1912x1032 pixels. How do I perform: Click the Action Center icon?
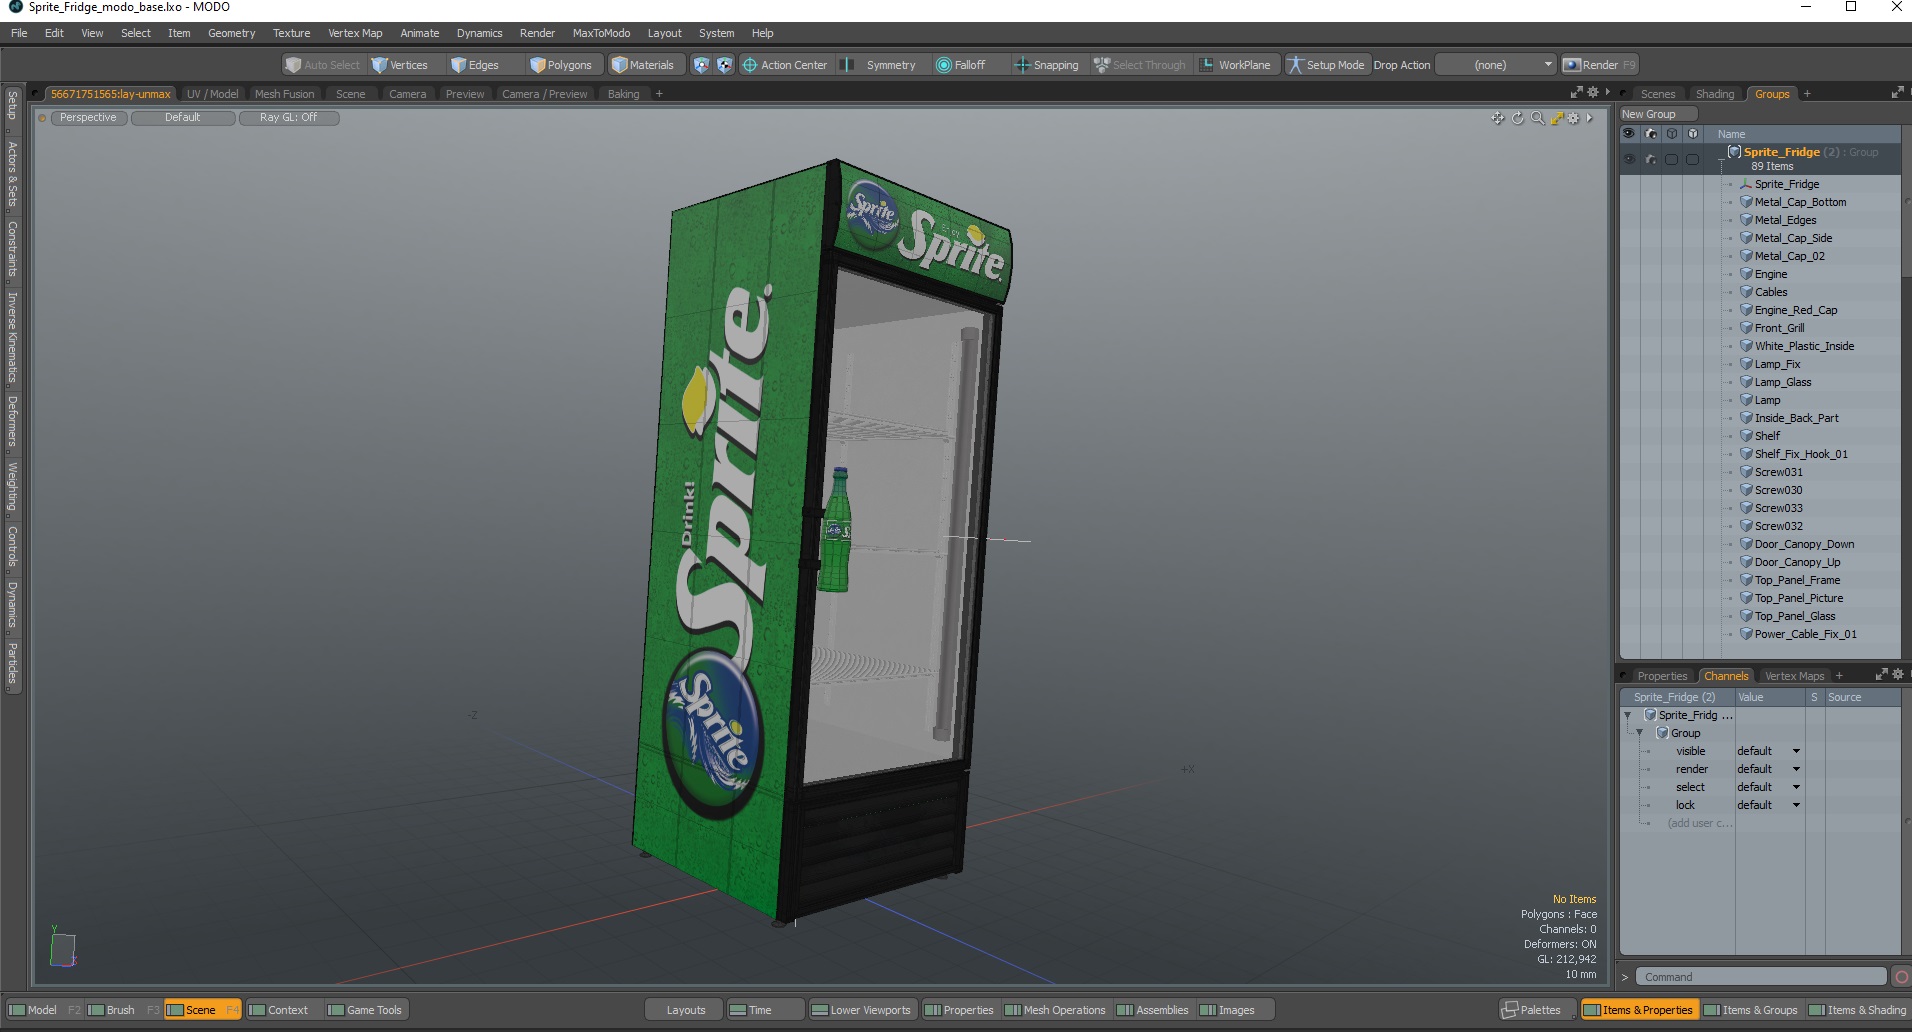click(749, 65)
